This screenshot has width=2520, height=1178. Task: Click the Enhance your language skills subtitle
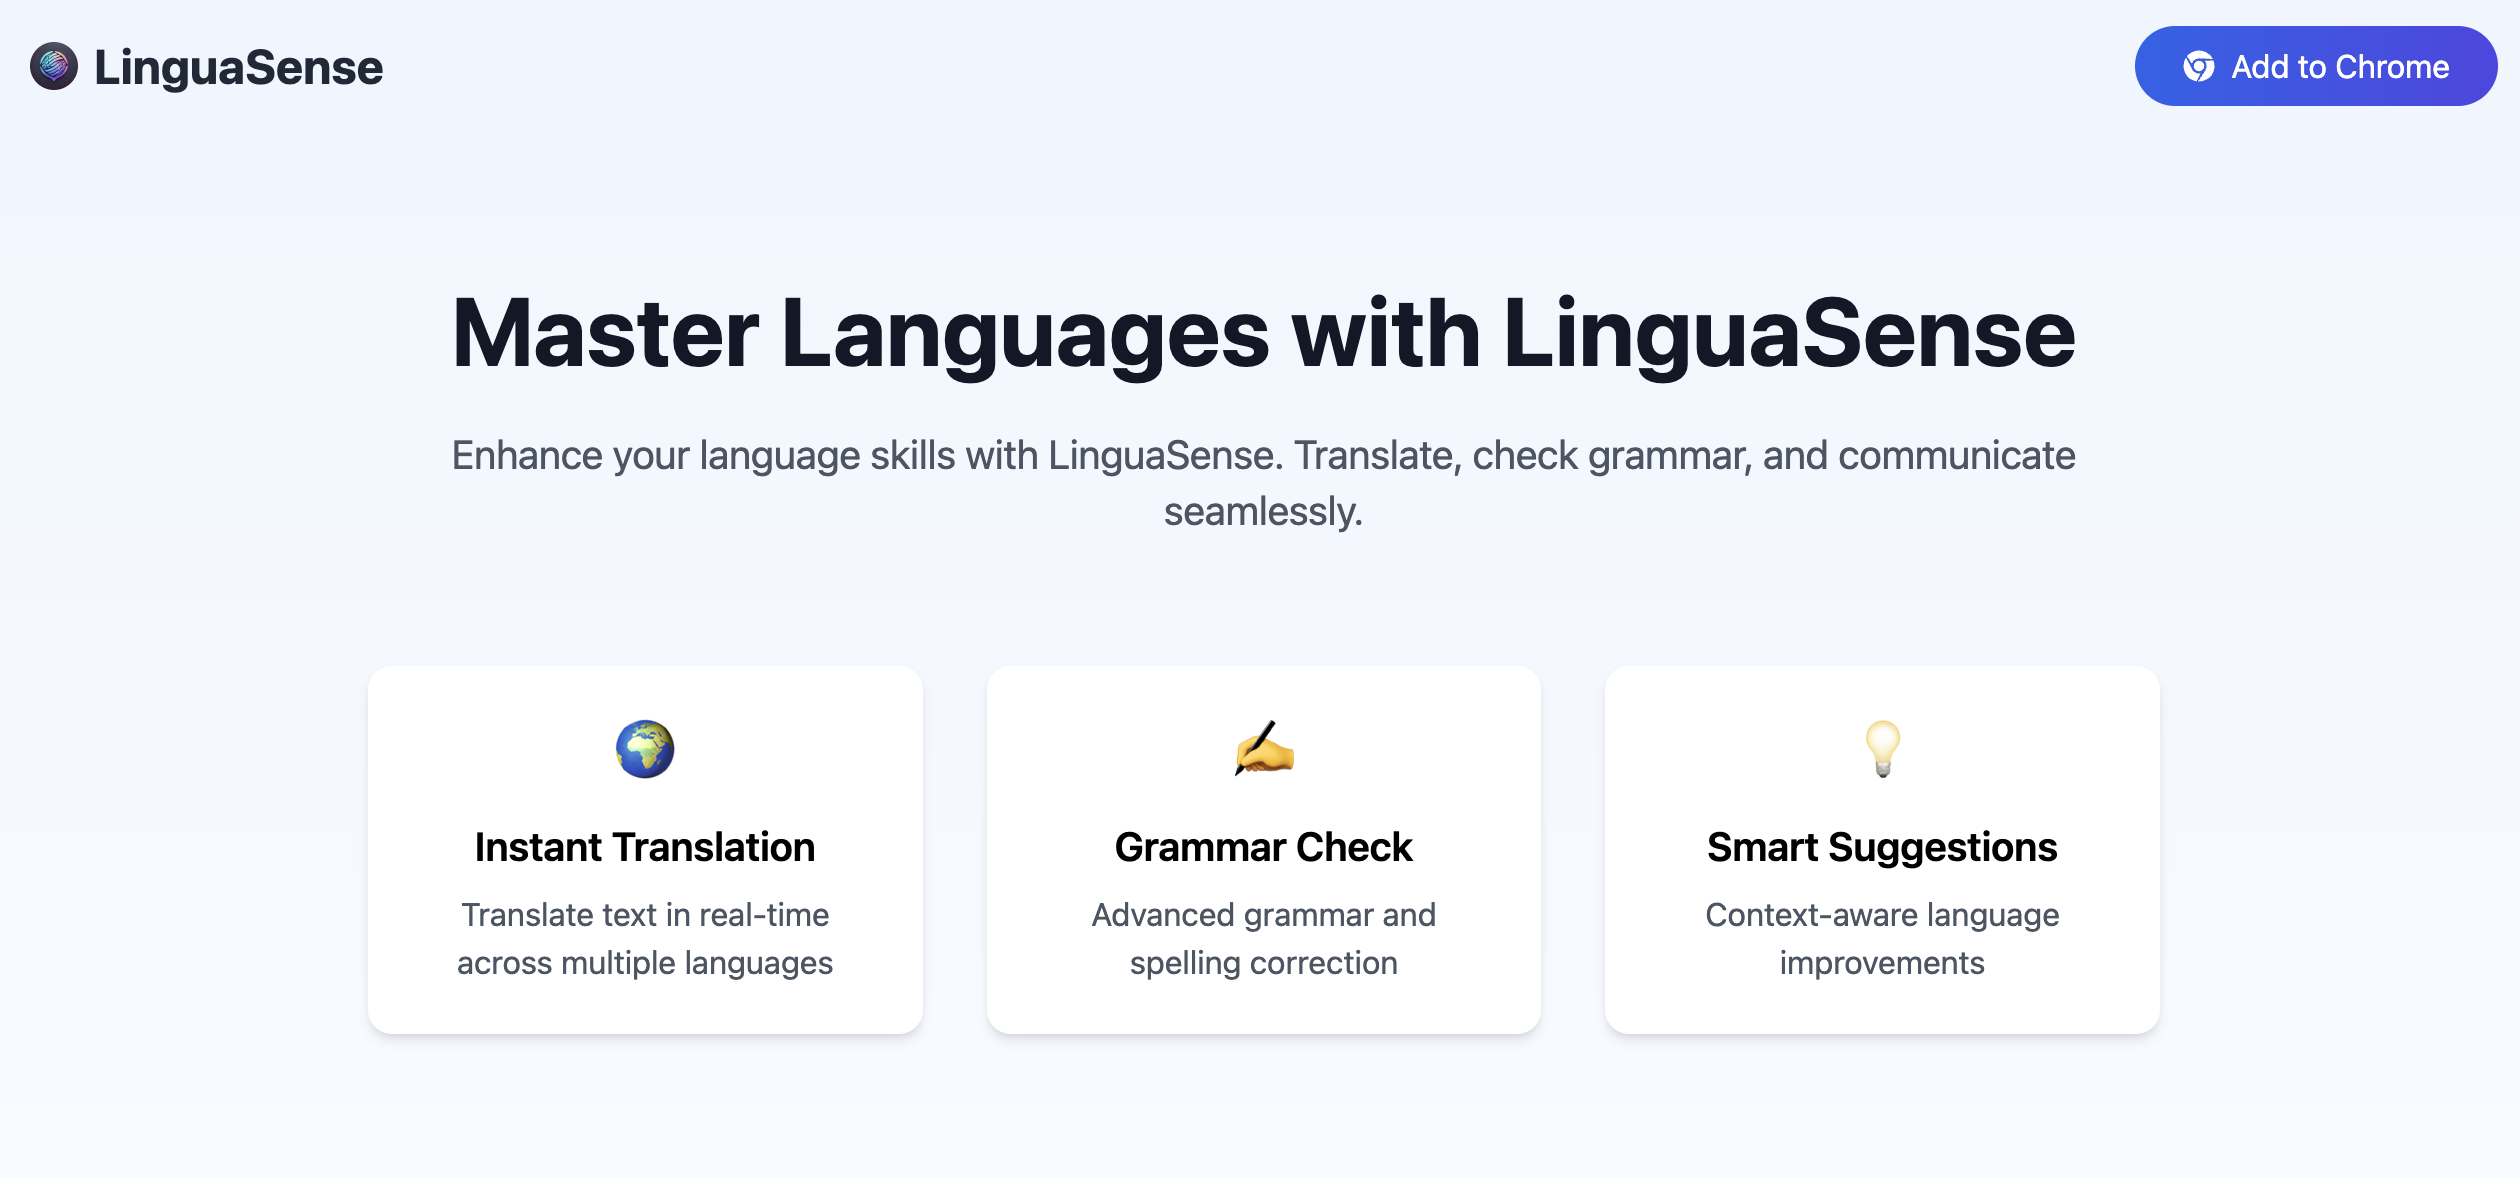(x=1263, y=456)
